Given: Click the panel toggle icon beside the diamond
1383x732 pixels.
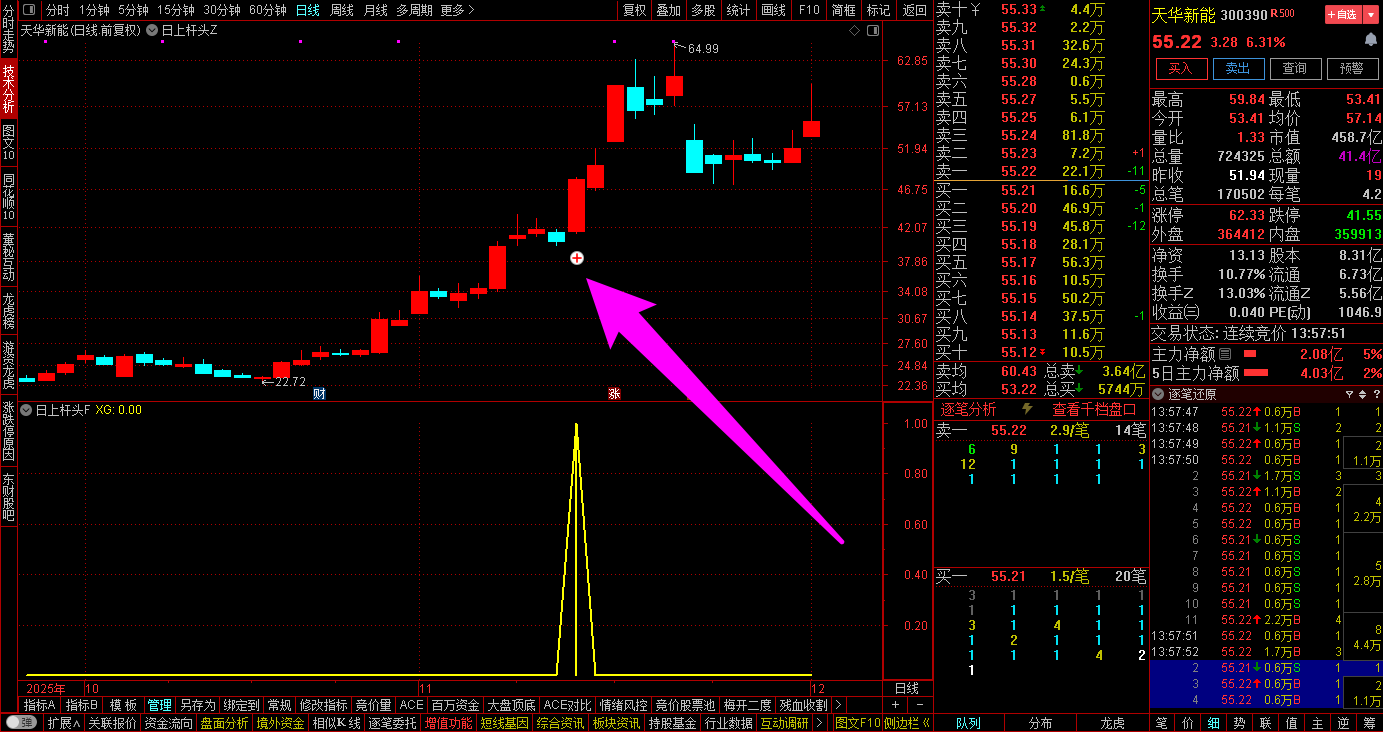Looking at the screenshot, I should click(872, 30).
